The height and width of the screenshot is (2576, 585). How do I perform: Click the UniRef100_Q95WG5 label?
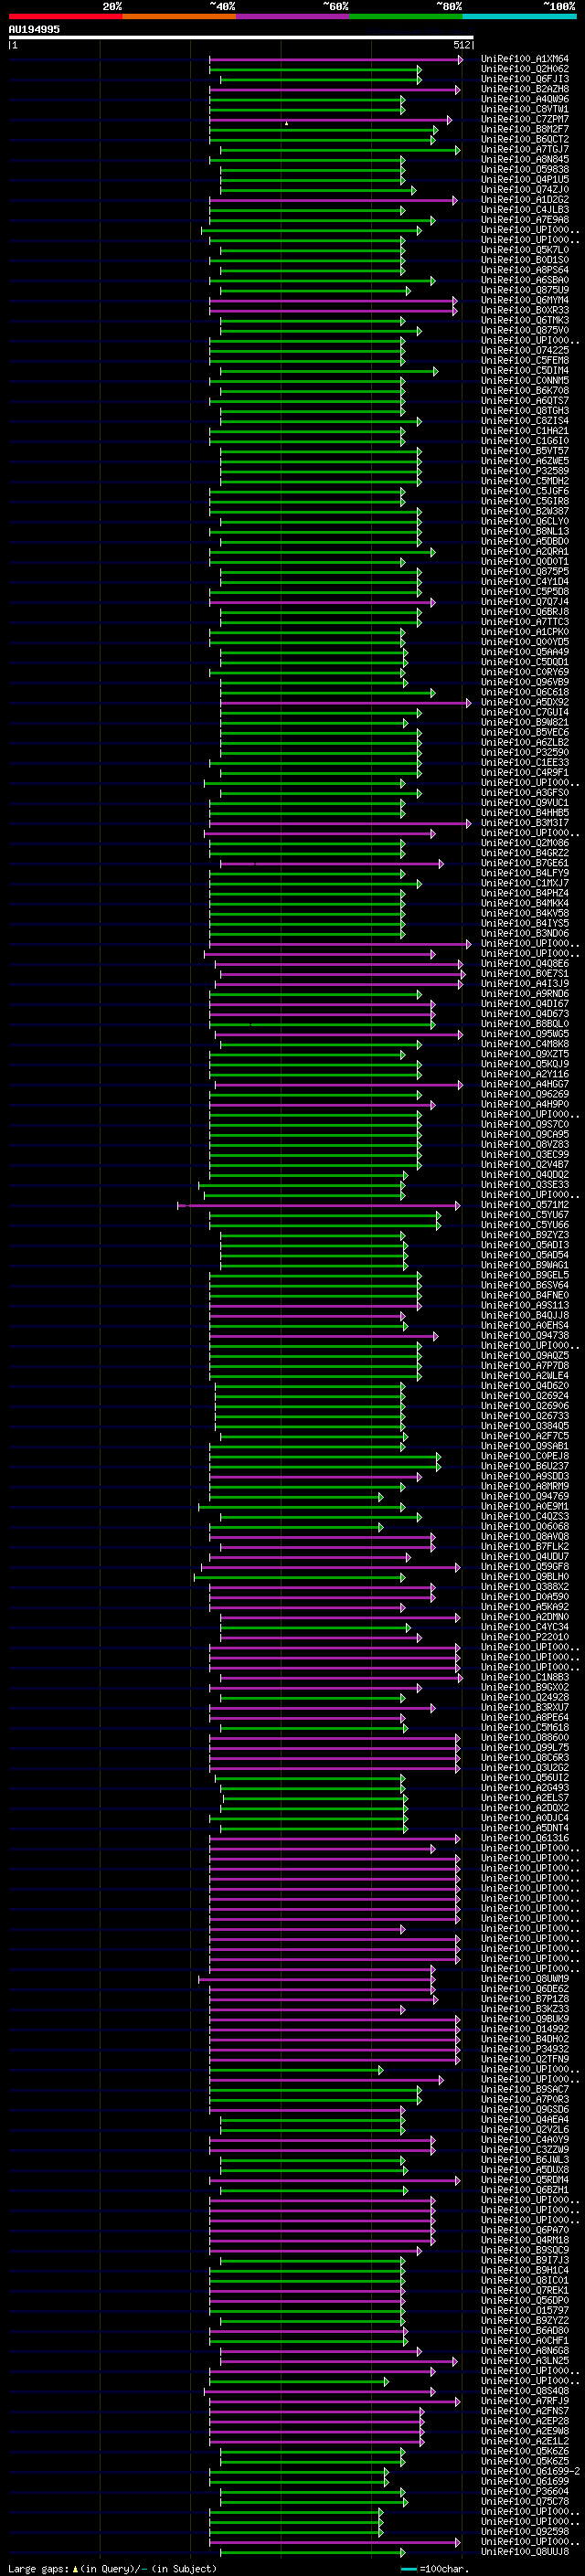(525, 1034)
